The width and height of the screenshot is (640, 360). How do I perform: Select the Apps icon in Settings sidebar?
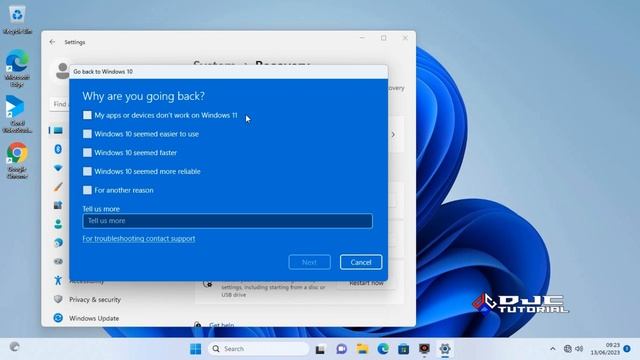click(58, 205)
